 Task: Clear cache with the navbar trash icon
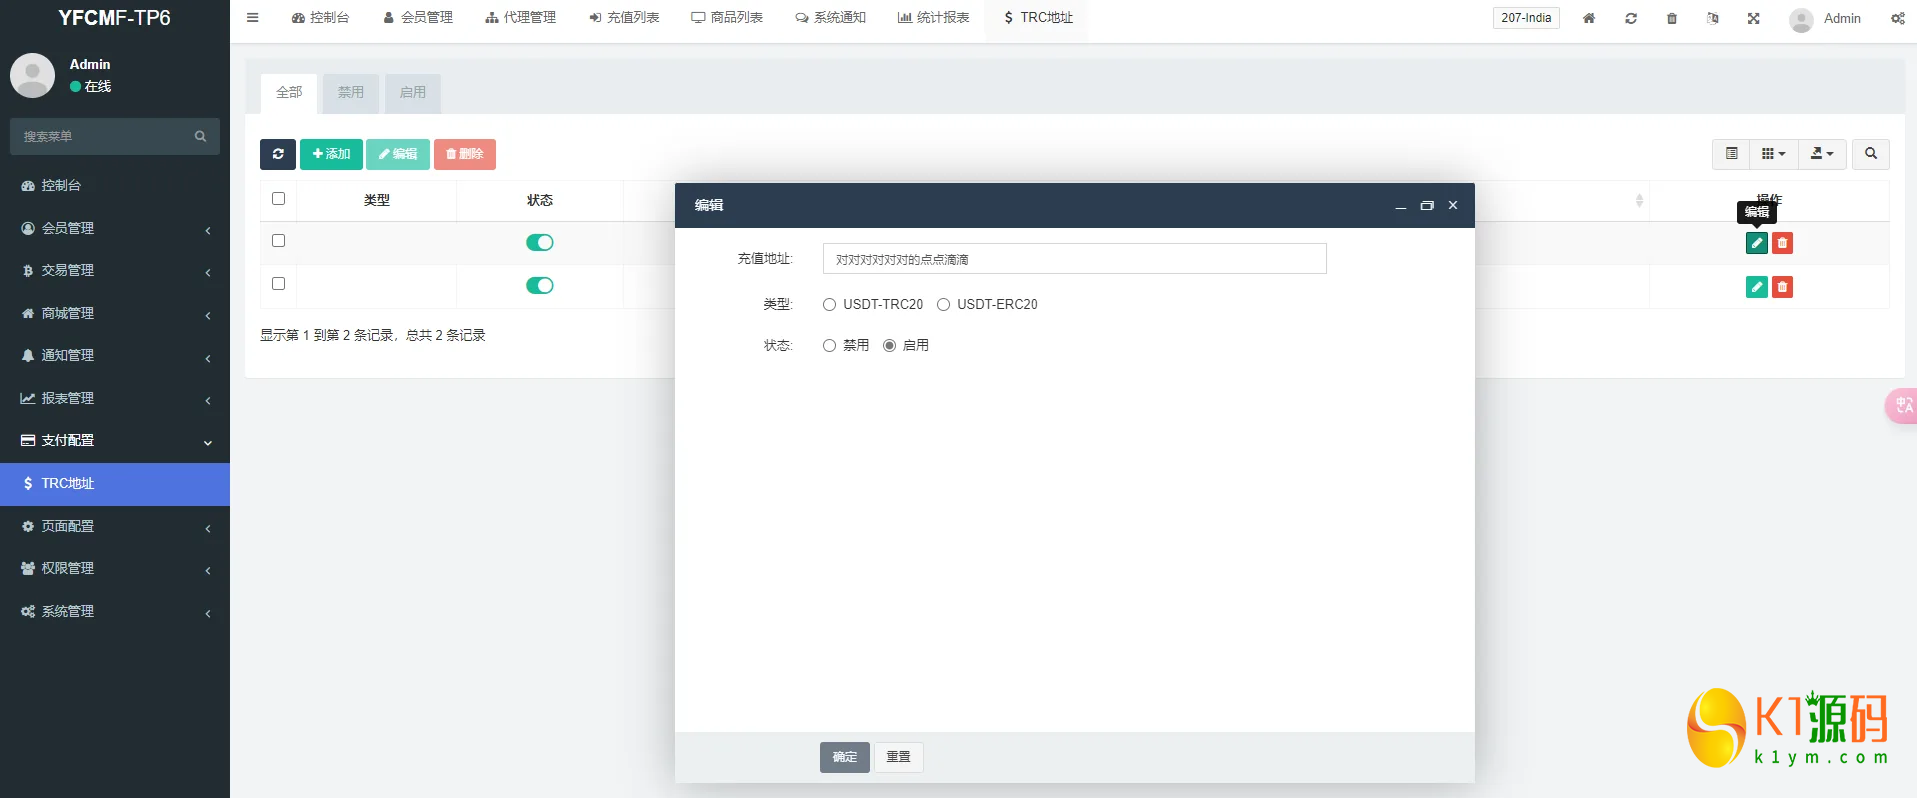coord(1672,19)
